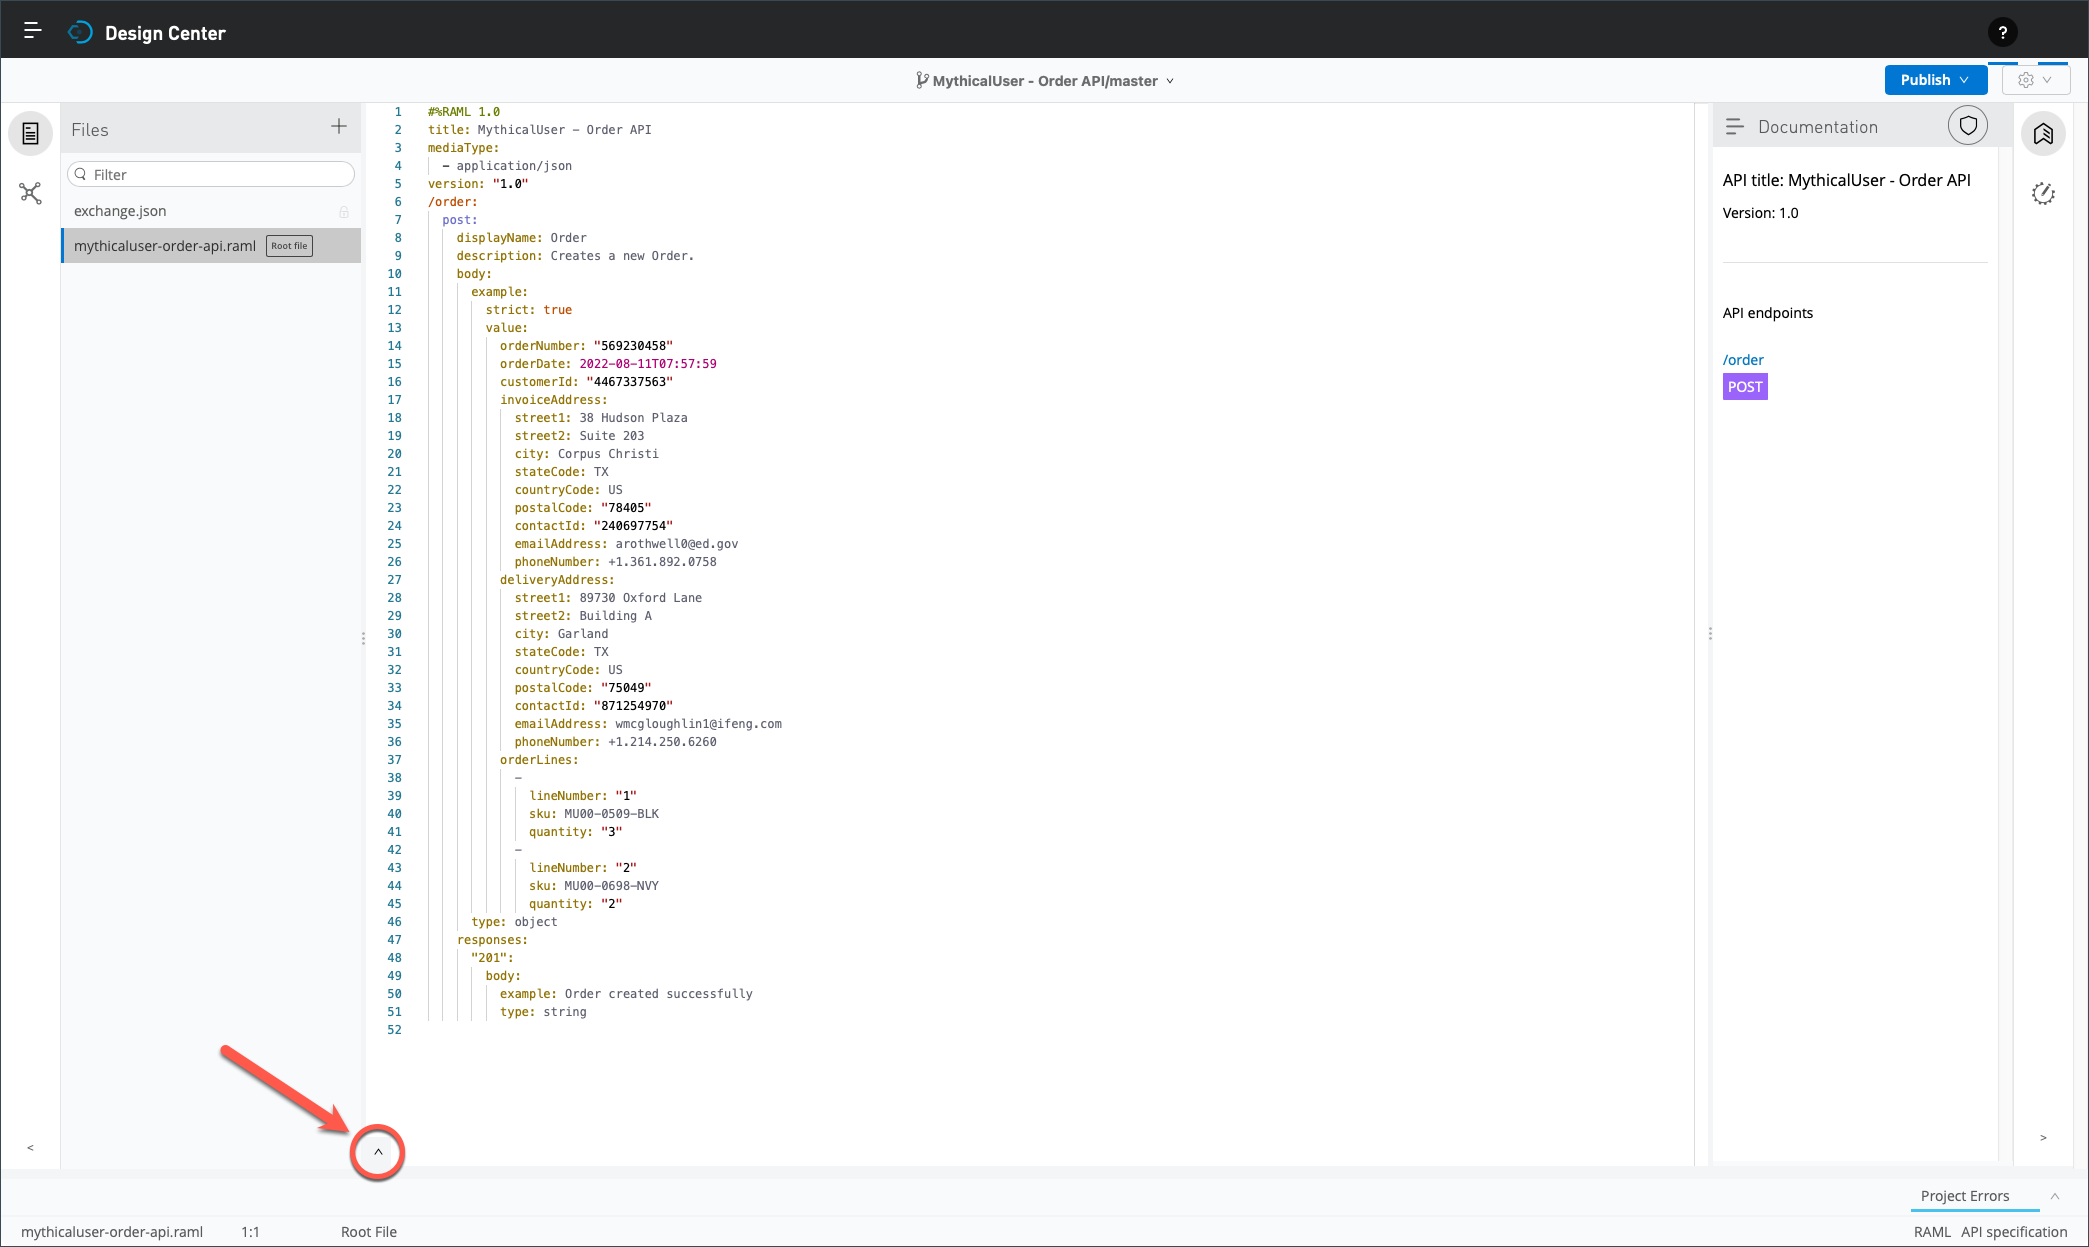Collapse the left sidebar arrow
The height and width of the screenshot is (1247, 2089).
(x=30, y=1147)
